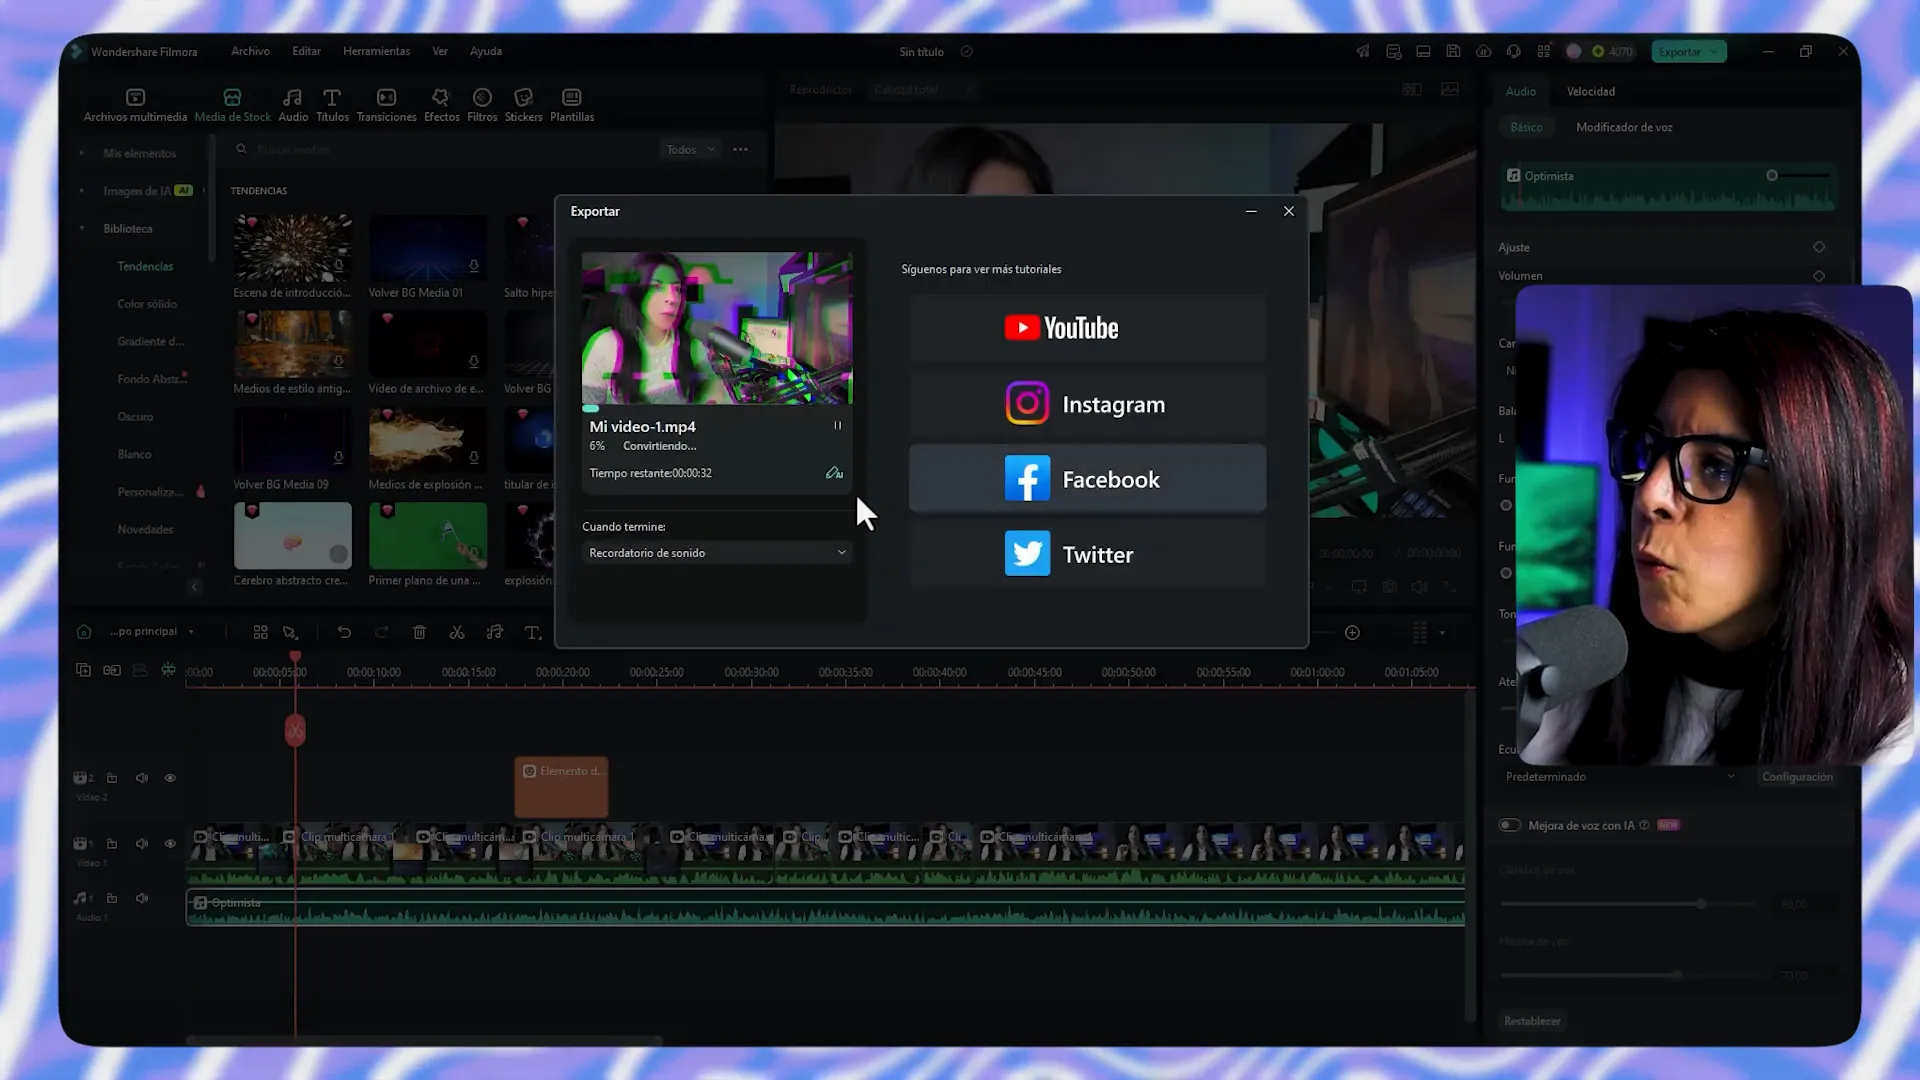Open the Plantillas panel
The width and height of the screenshot is (1920, 1080).
pos(572,105)
